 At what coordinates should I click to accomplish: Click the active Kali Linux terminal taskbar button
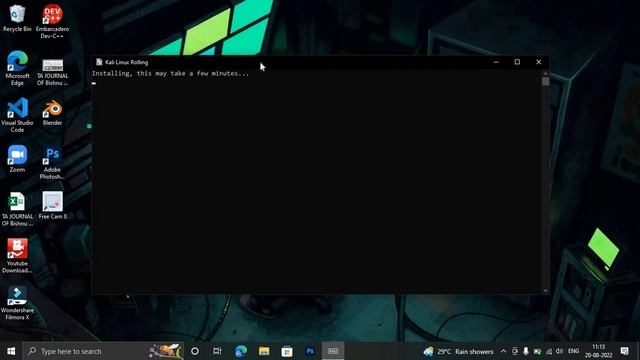[x=333, y=351]
